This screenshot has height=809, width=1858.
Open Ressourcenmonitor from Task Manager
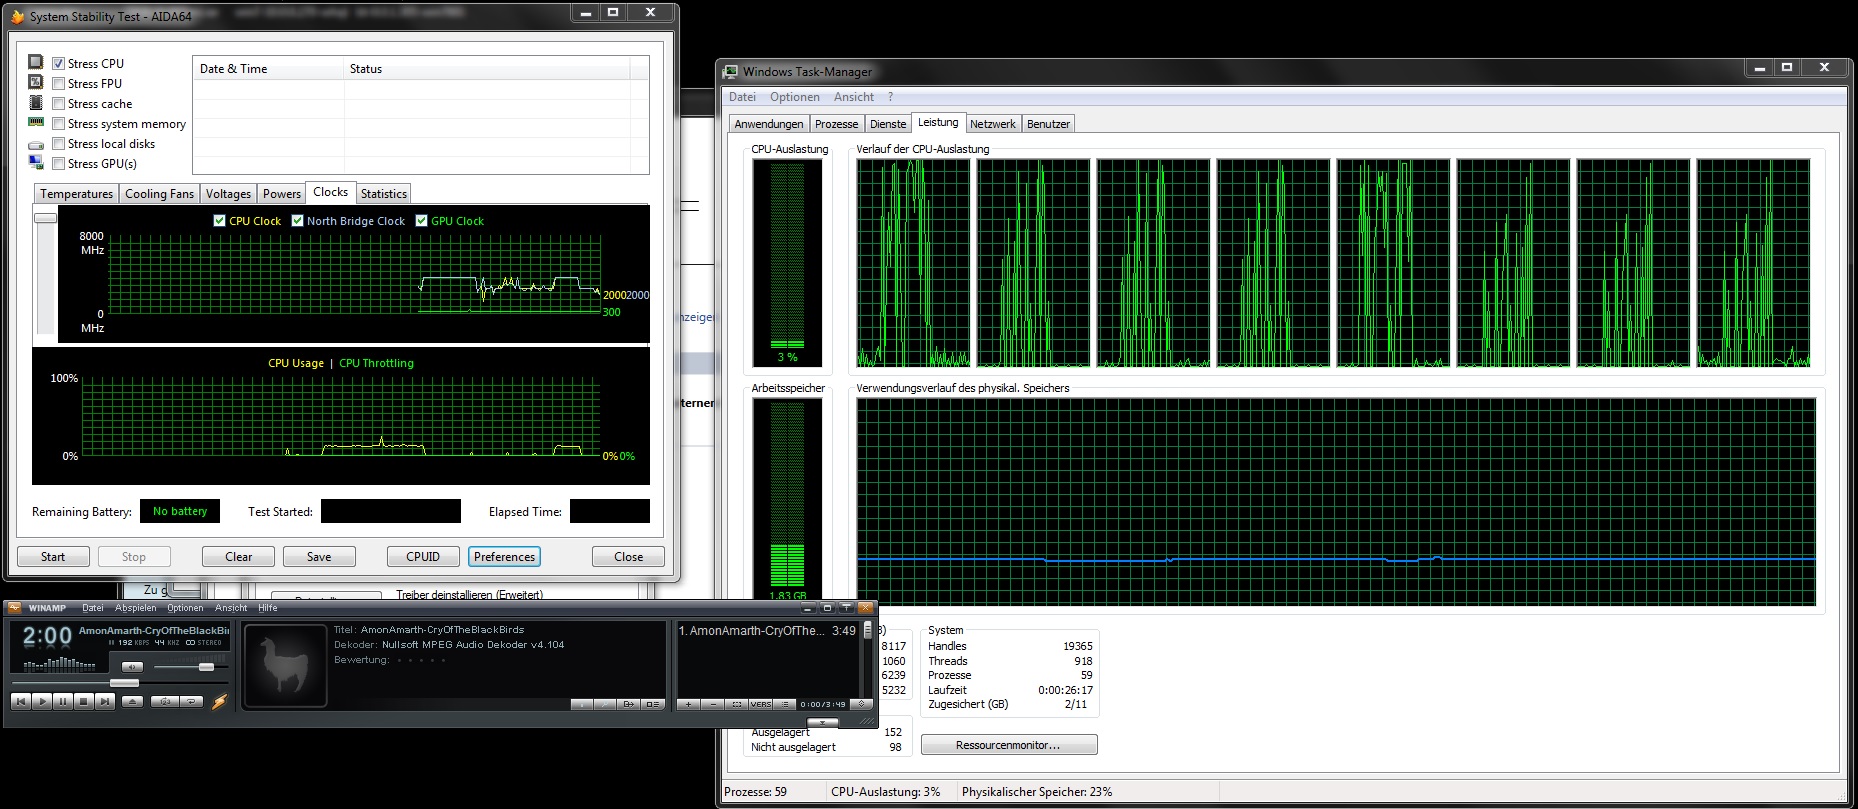coord(1008,745)
